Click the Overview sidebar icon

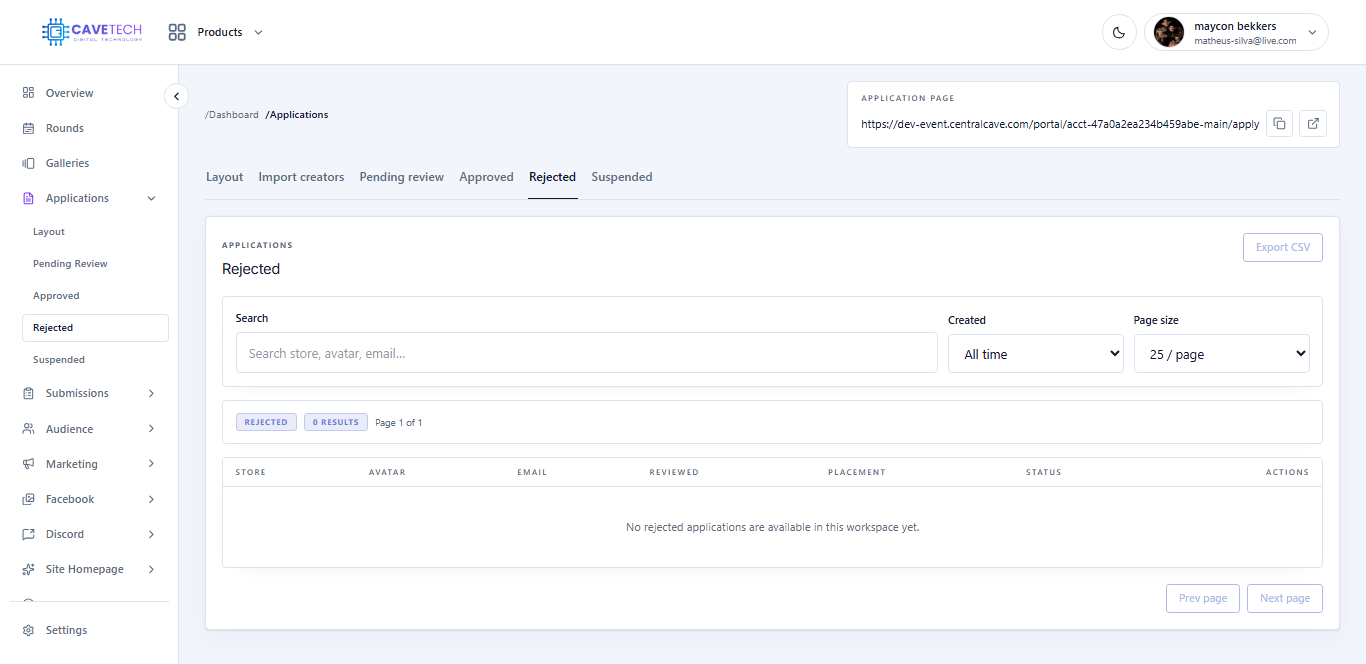pos(28,93)
